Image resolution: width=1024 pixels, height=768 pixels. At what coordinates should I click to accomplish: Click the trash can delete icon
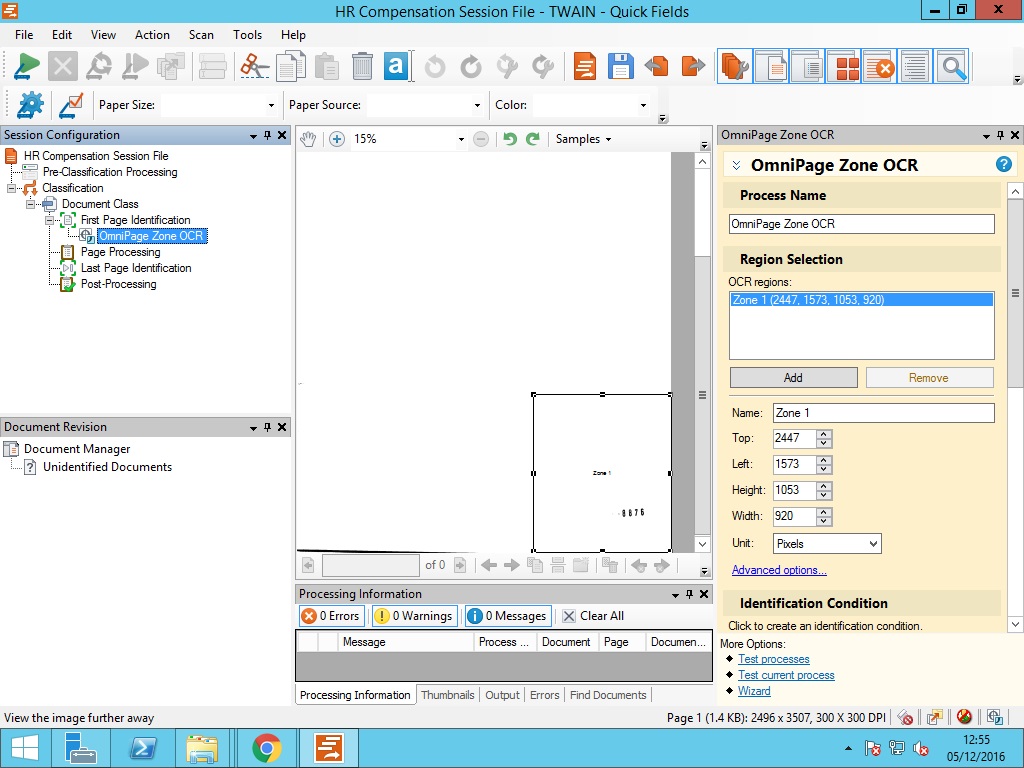click(x=362, y=67)
